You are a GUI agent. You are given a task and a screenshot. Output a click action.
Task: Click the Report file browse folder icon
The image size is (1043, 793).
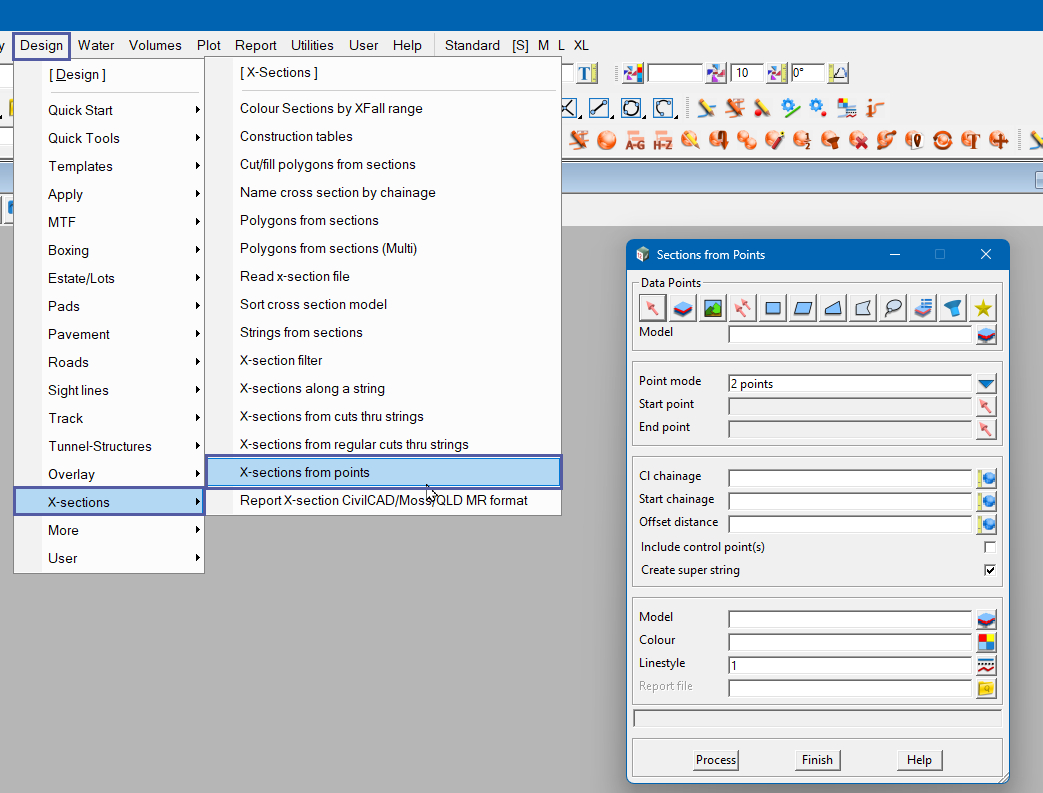point(986,688)
